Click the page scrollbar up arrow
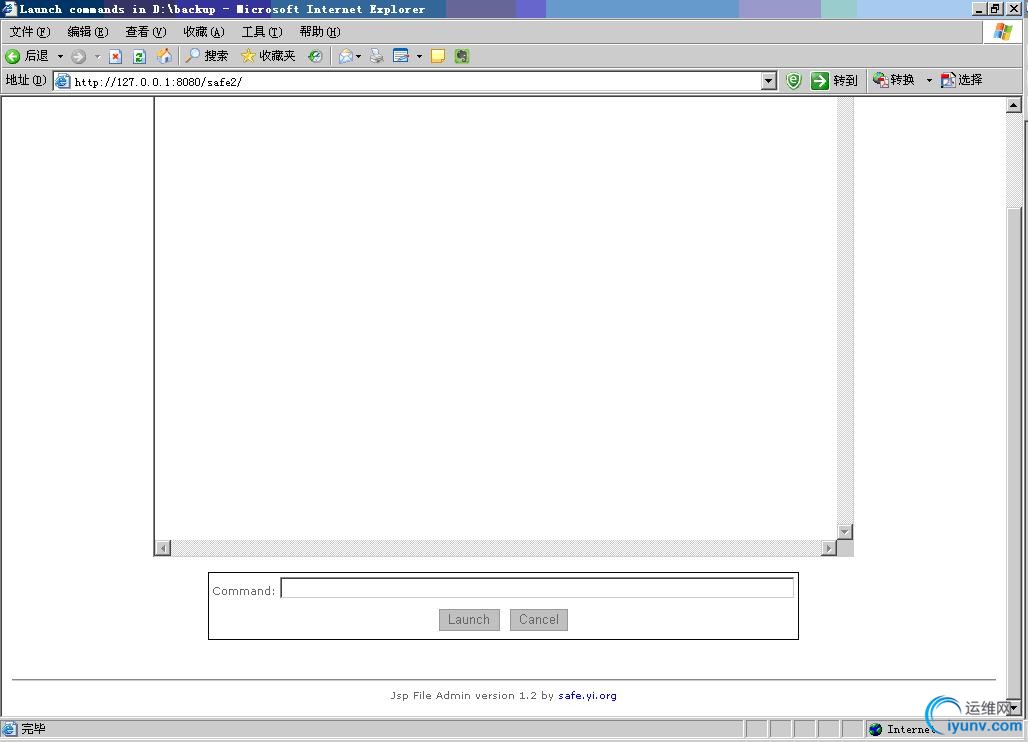Screen dimensions: 1028x742 1014,105
